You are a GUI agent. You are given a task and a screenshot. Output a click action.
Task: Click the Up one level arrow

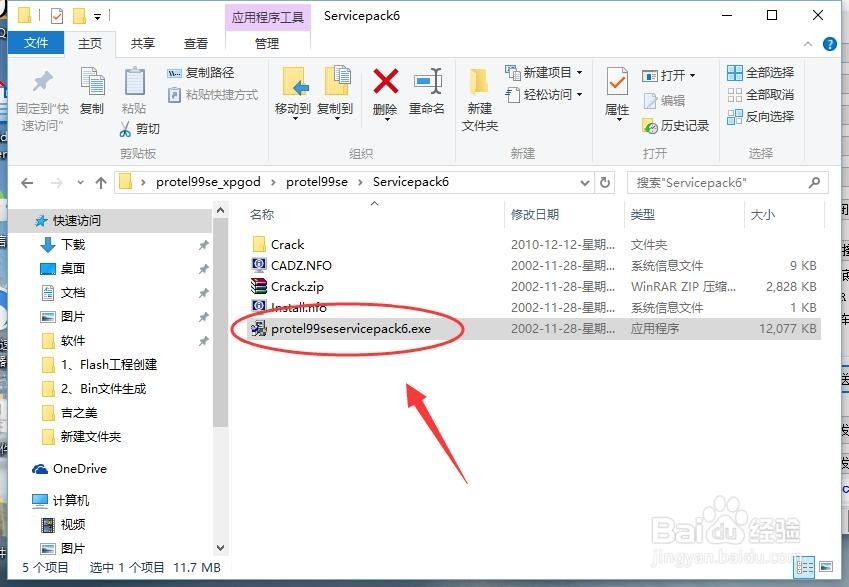point(101,183)
